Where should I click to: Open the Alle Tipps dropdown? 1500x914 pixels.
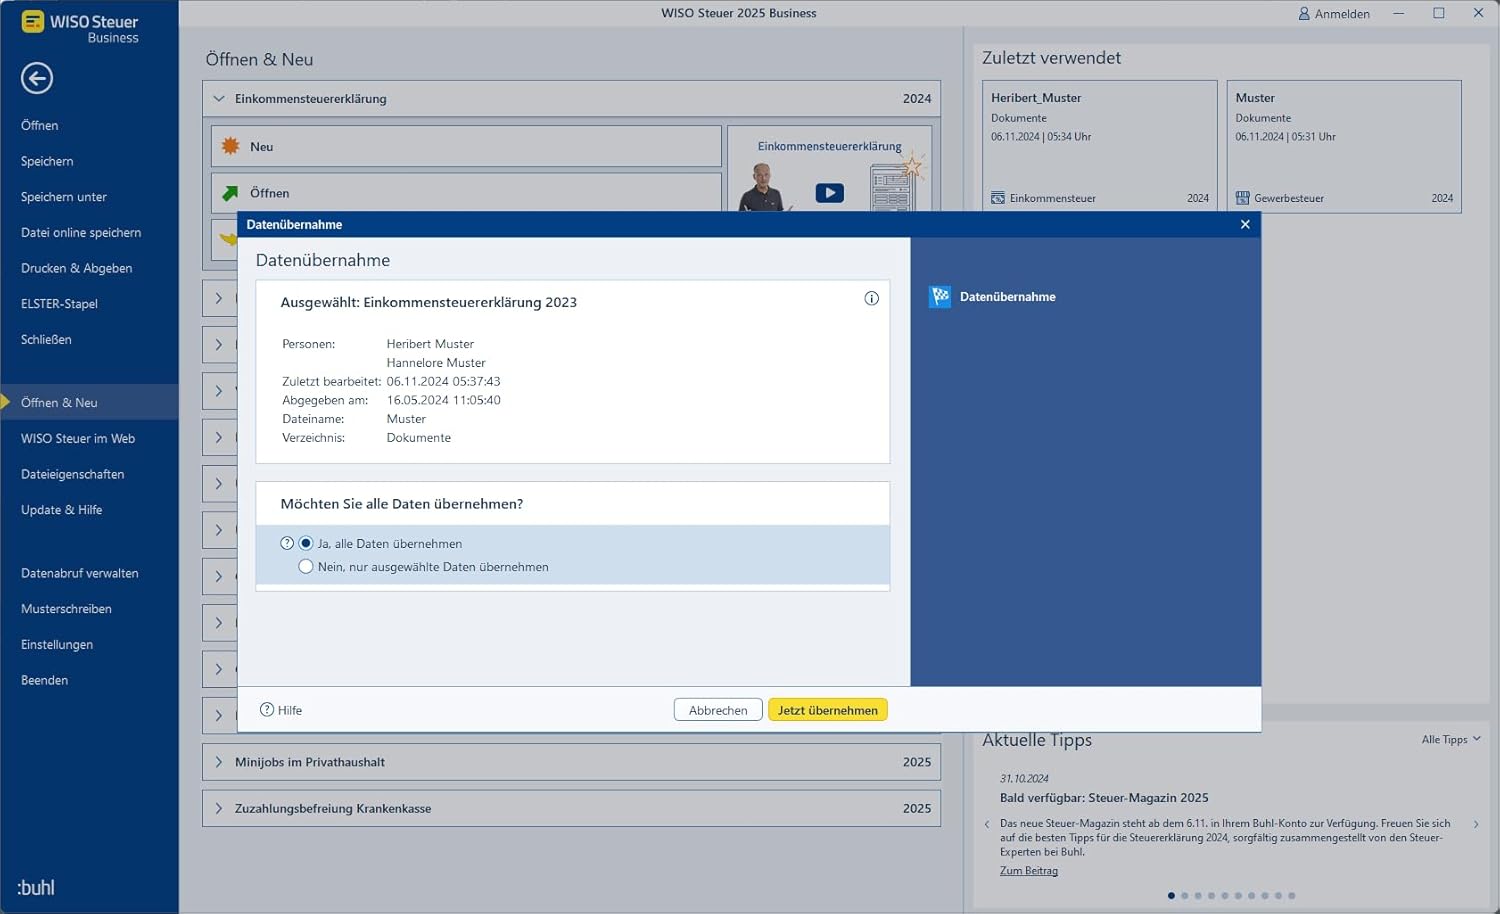click(x=1451, y=739)
